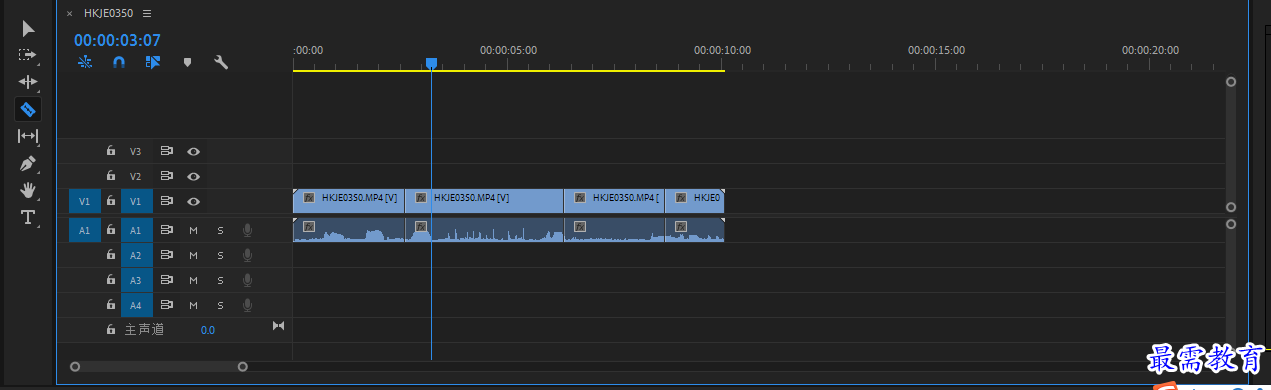Click ruler at 00:00:15:00
The height and width of the screenshot is (390, 1271).
pyautogui.click(x=936, y=50)
